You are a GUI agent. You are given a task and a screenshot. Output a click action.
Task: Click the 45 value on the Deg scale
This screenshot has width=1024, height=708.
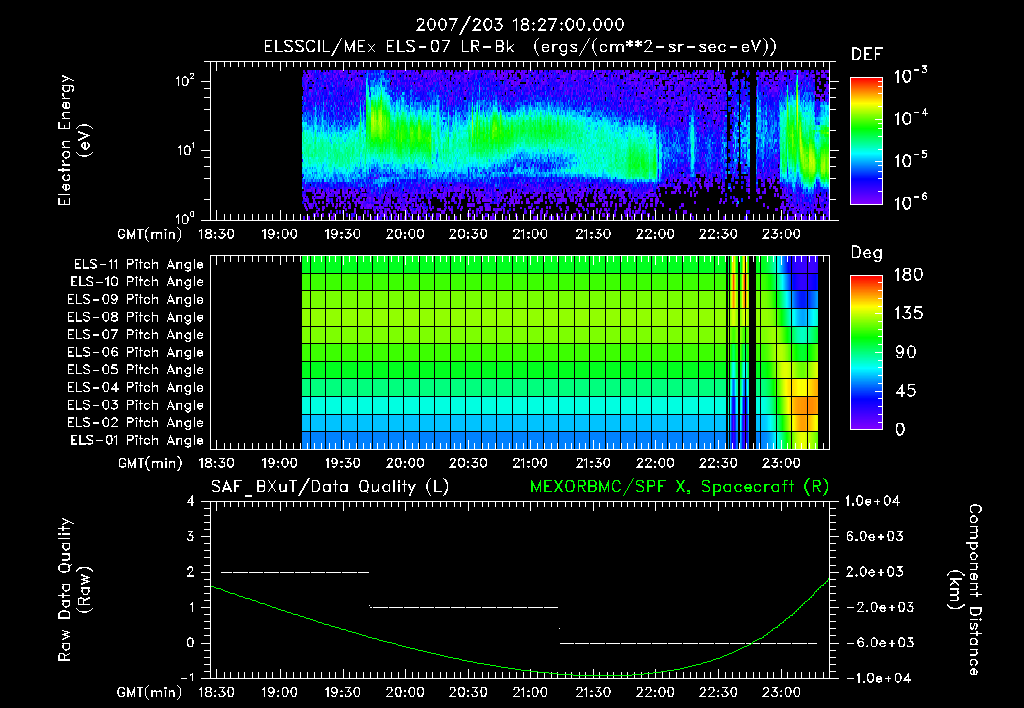pos(906,391)
